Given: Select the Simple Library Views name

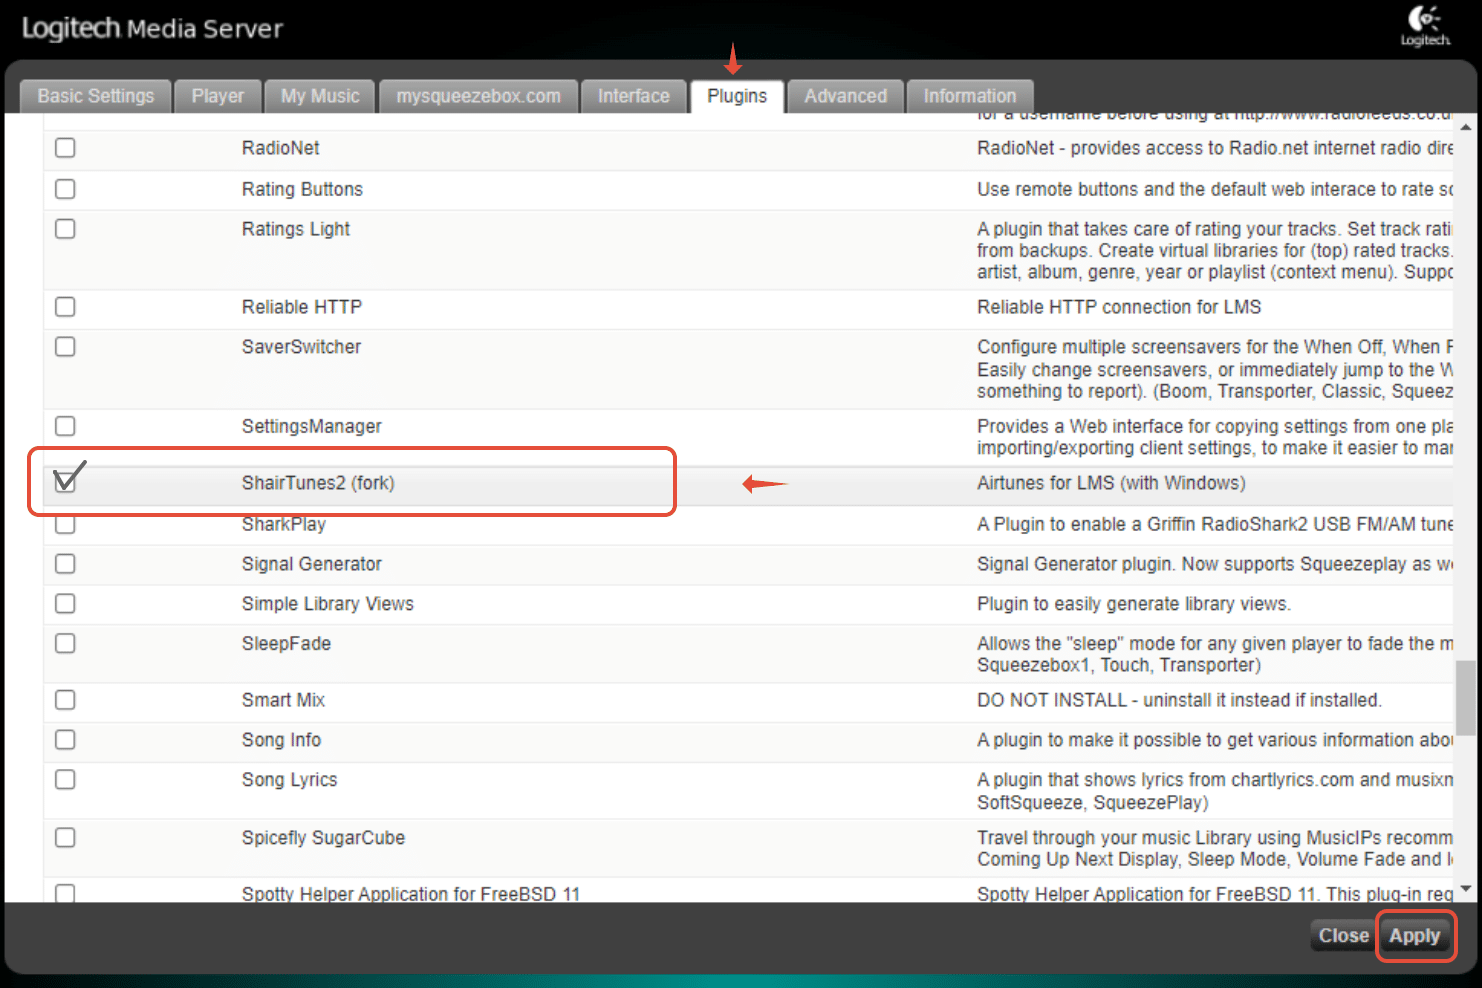Looking at the screenshot, I should click(328, 604).
